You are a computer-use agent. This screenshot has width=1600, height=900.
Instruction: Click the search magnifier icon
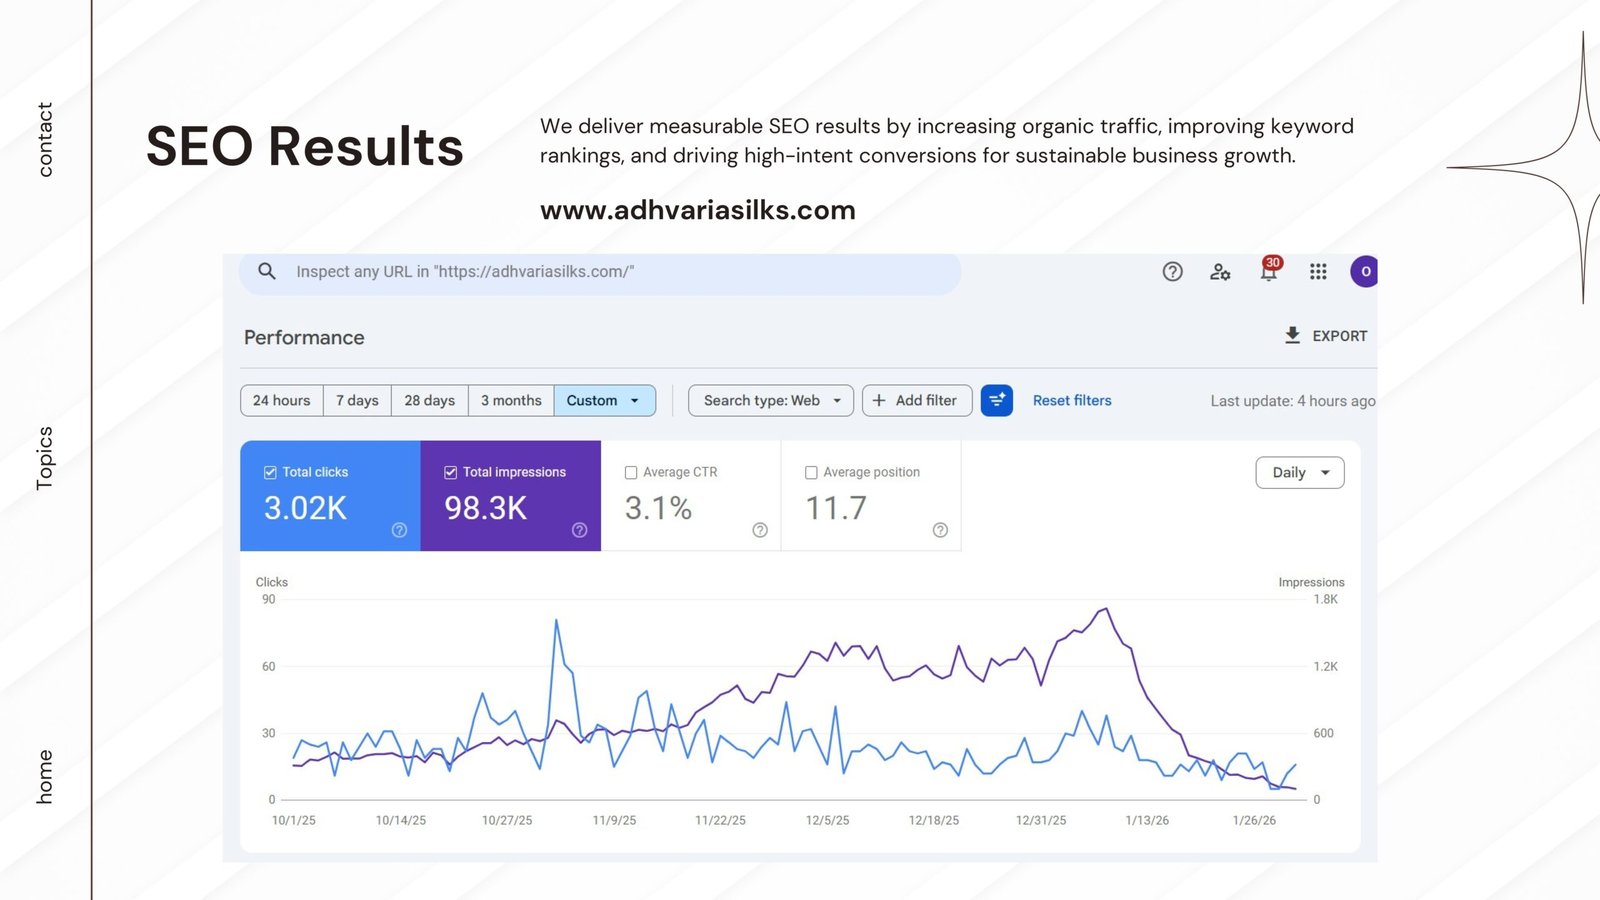[x=267, y=271]
